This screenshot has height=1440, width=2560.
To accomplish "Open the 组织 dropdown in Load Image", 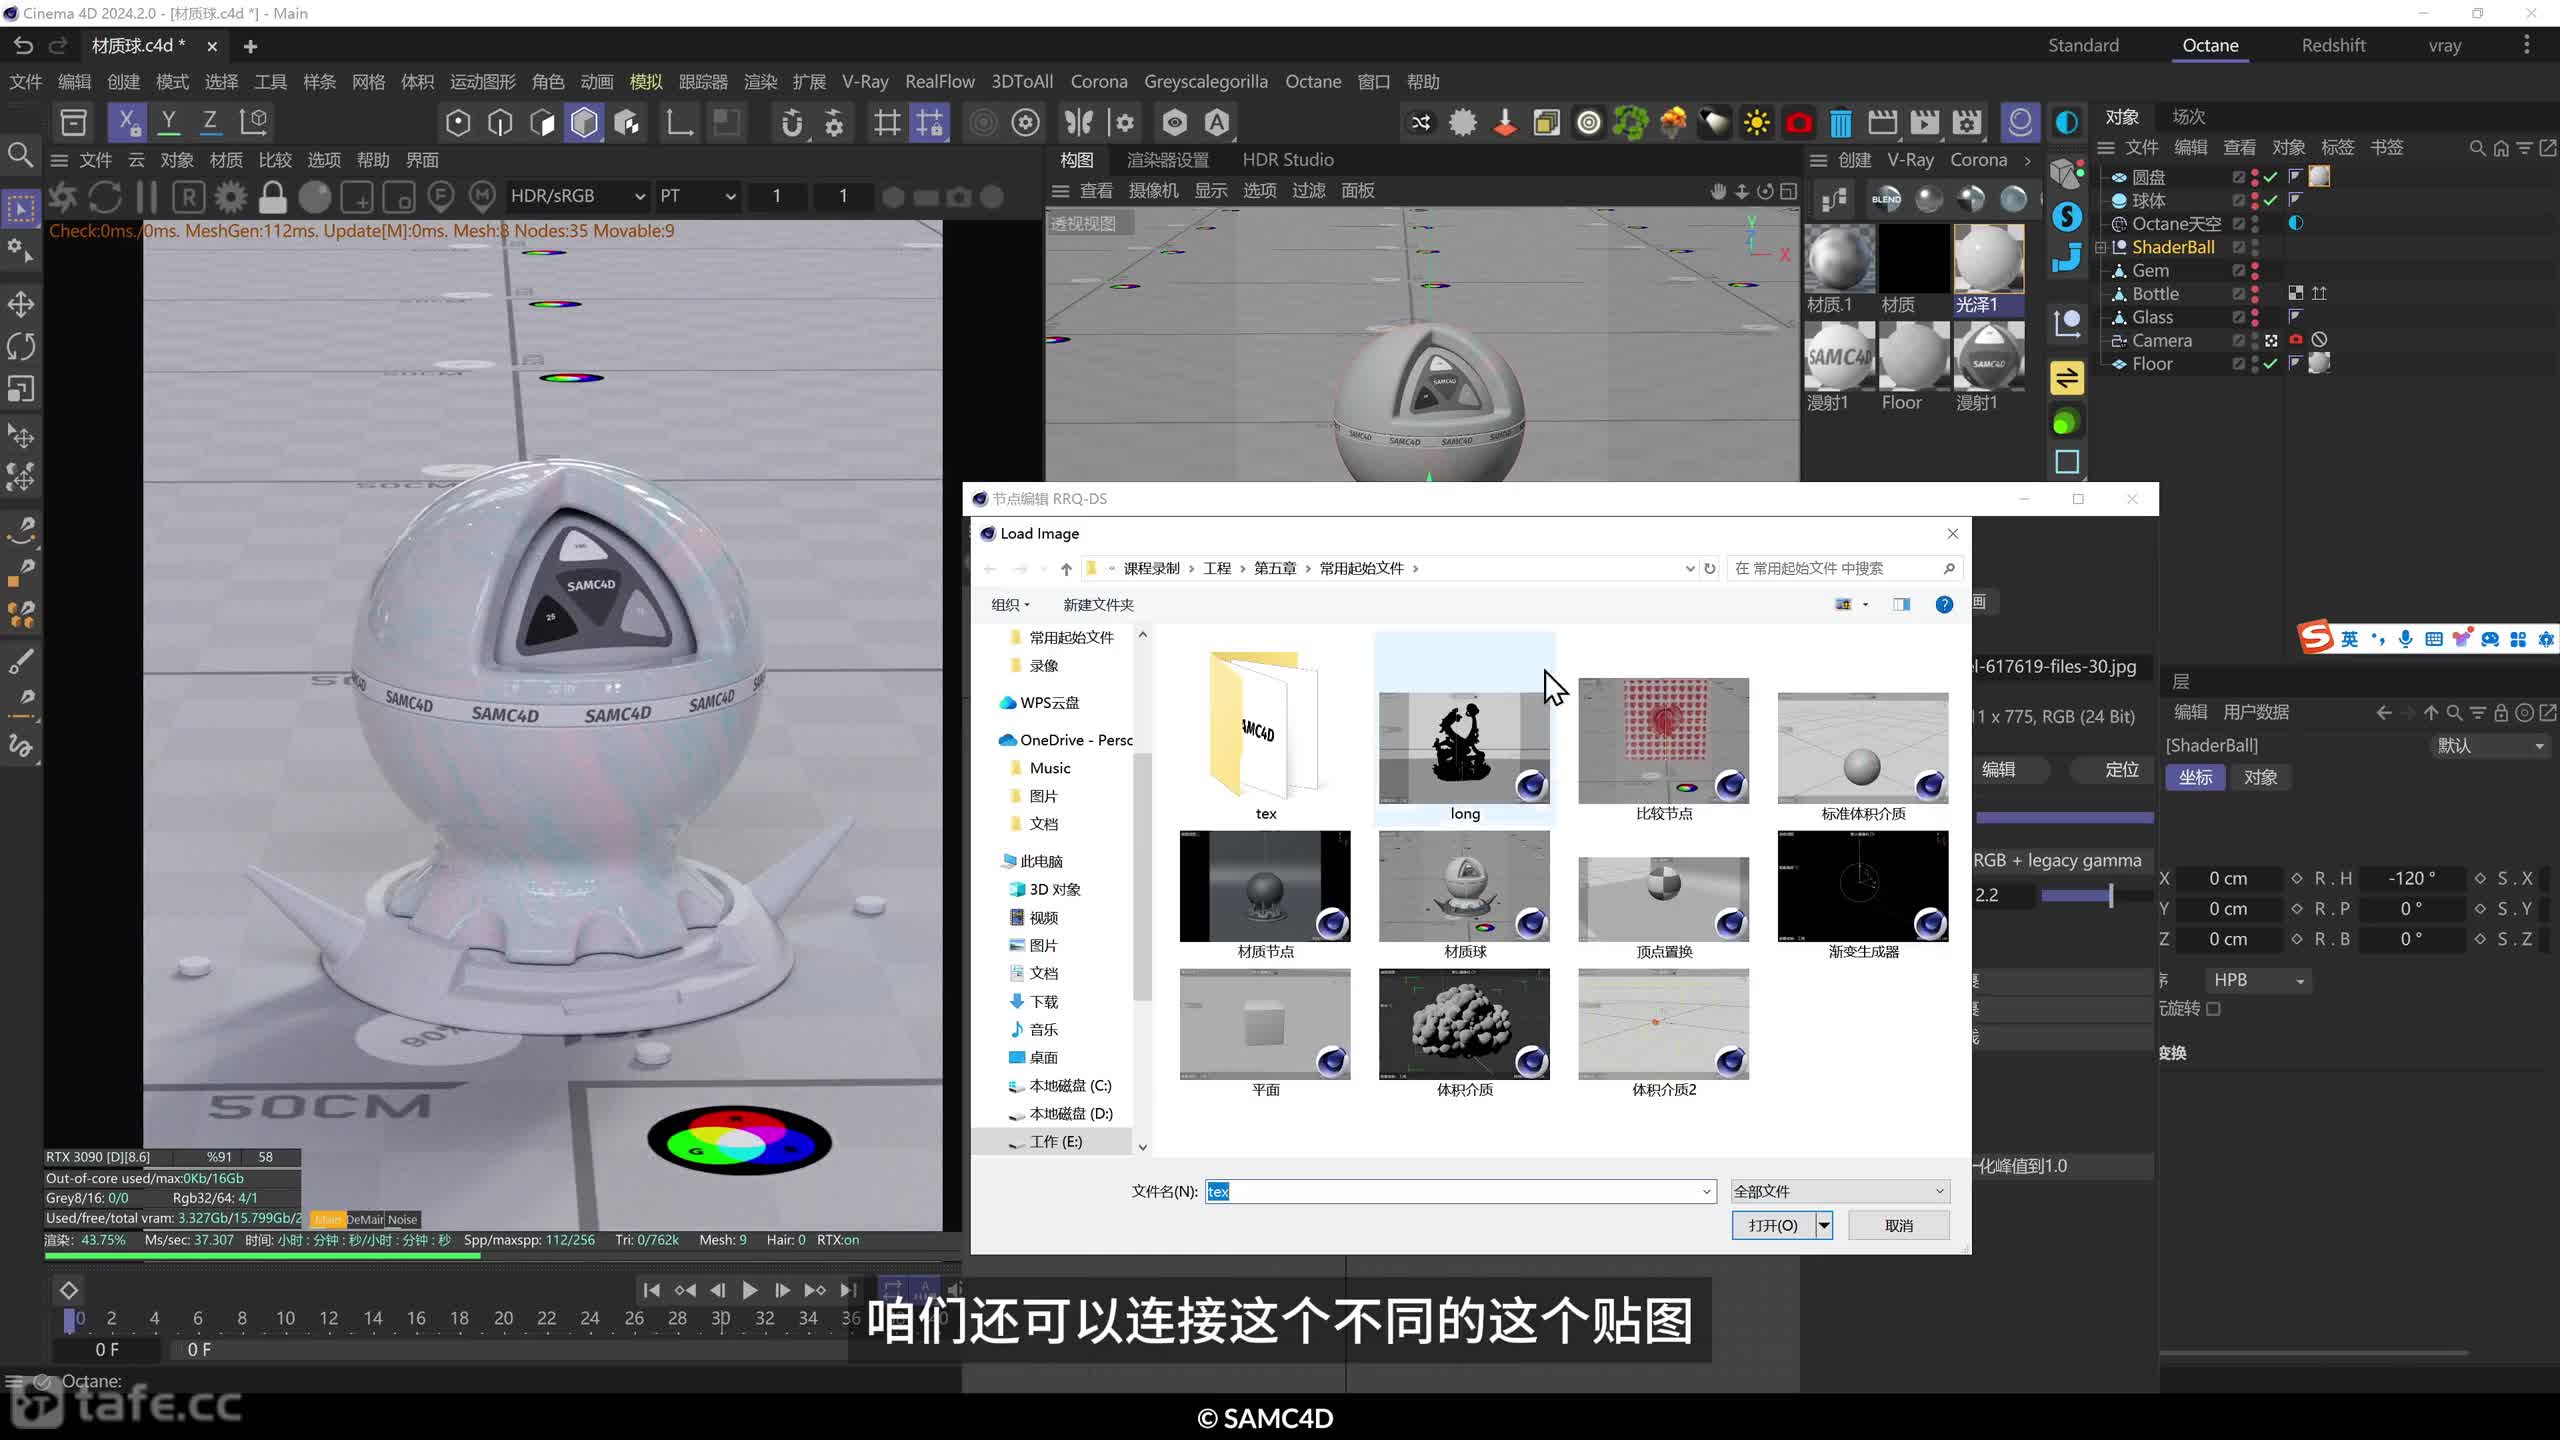I will pyautogui.click(x=1010, y=605).
